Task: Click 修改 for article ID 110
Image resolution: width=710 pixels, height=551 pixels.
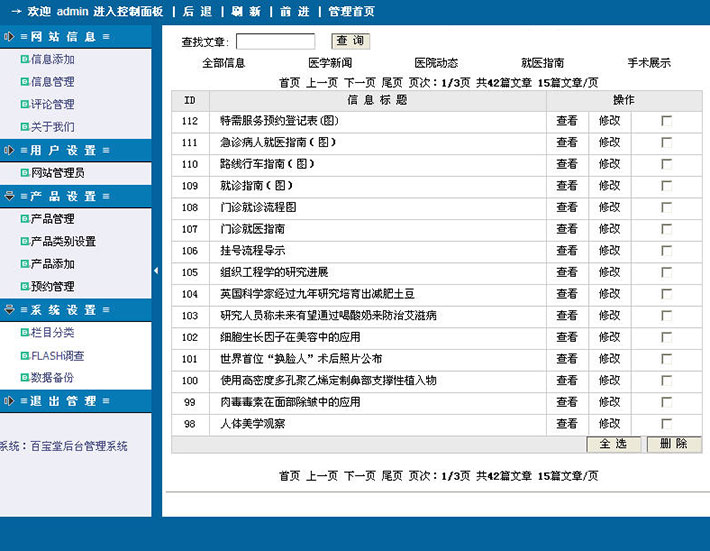Action: click(x=609, y=164)
